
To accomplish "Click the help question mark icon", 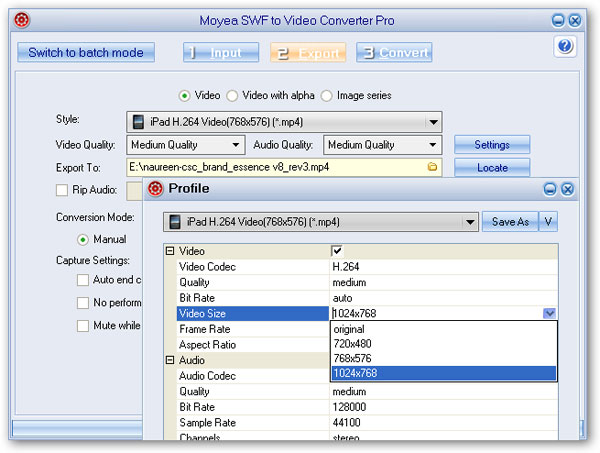I will pyautogui.click(x=565, y=46).
